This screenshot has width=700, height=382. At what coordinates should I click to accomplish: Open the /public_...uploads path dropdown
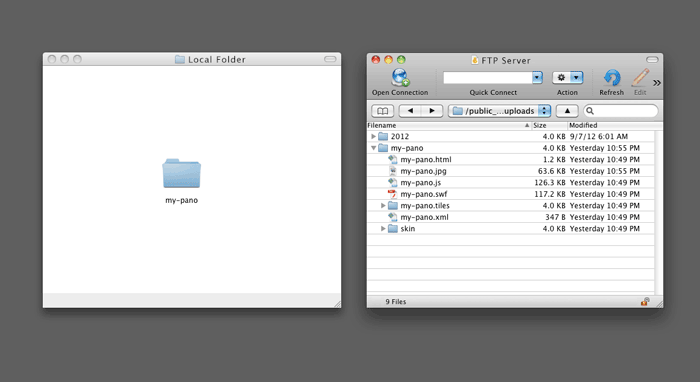tap(500, 111)
